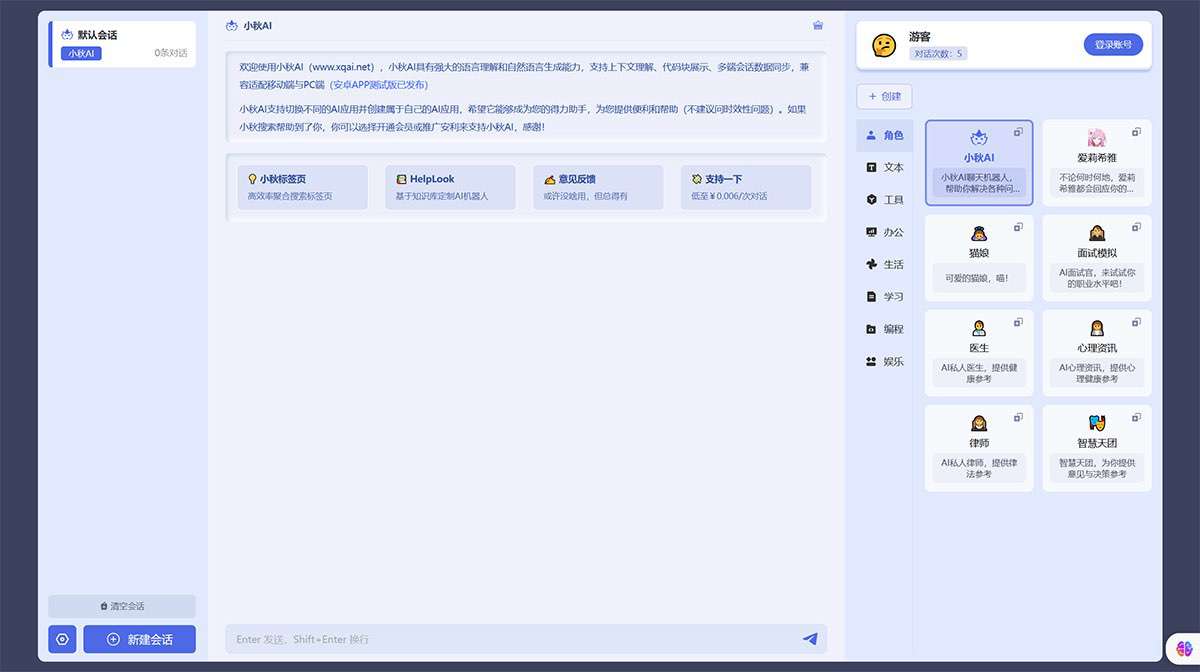Click copy icon on 心理资讯 card
The height and width of the screenshot is (672, 1200).
coord(1136,322)
